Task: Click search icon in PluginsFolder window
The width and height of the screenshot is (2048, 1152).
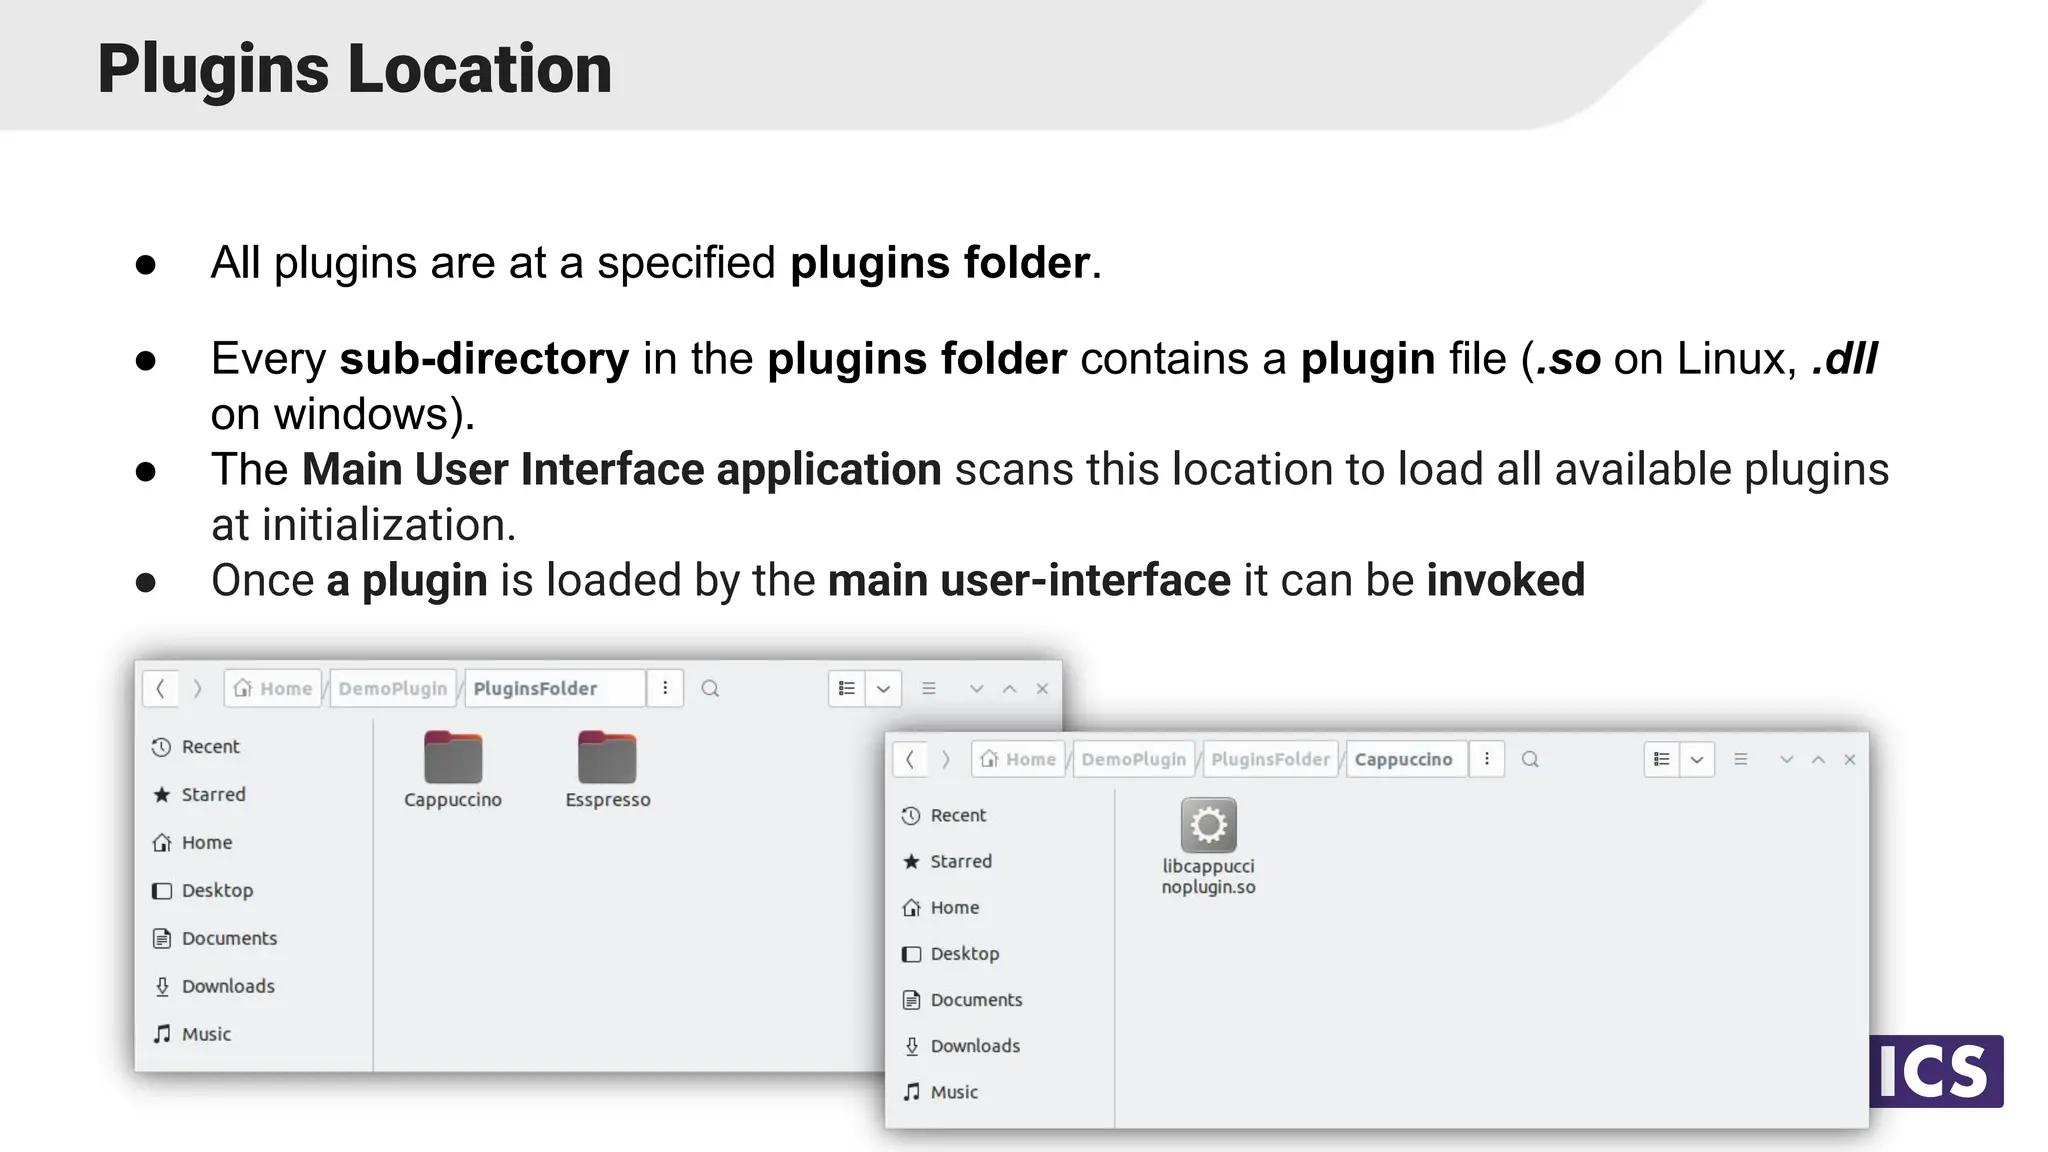Action: point(710,688)
